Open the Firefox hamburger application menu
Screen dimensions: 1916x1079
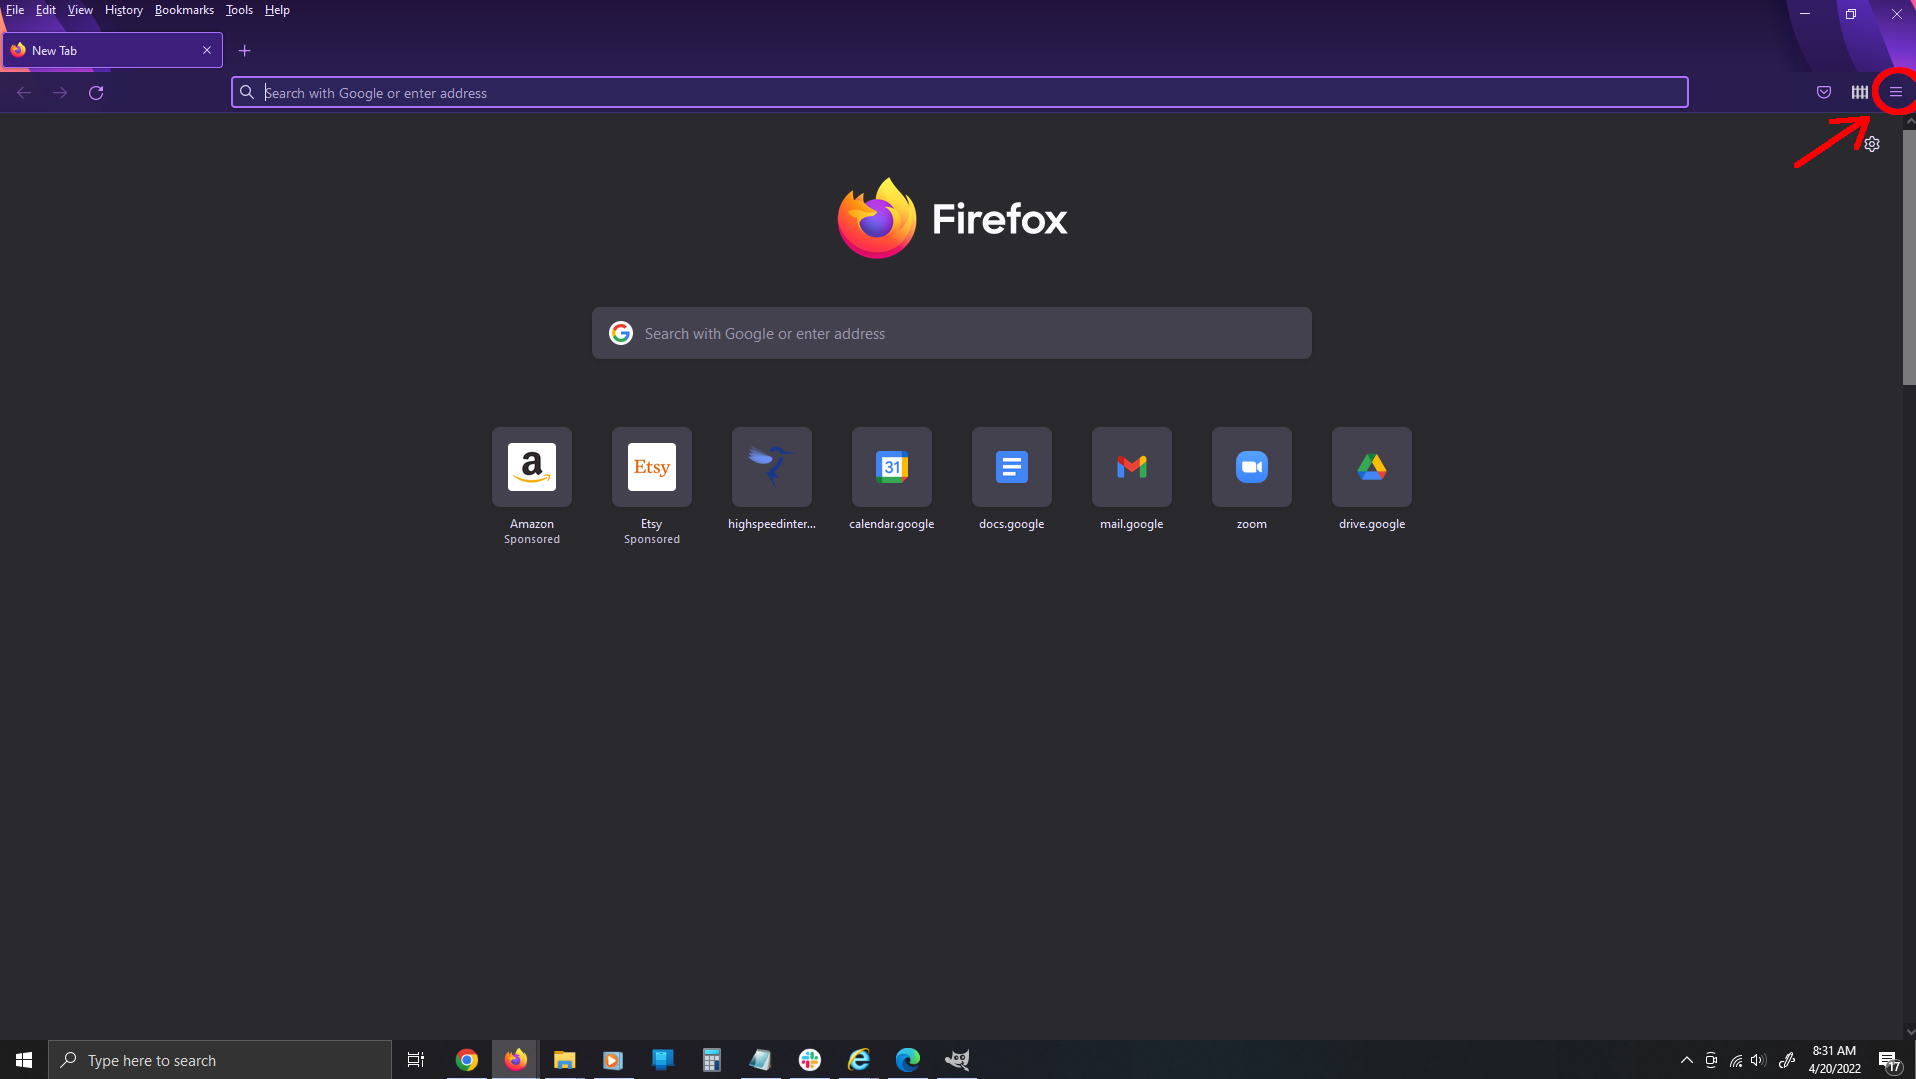[1895, 92]
